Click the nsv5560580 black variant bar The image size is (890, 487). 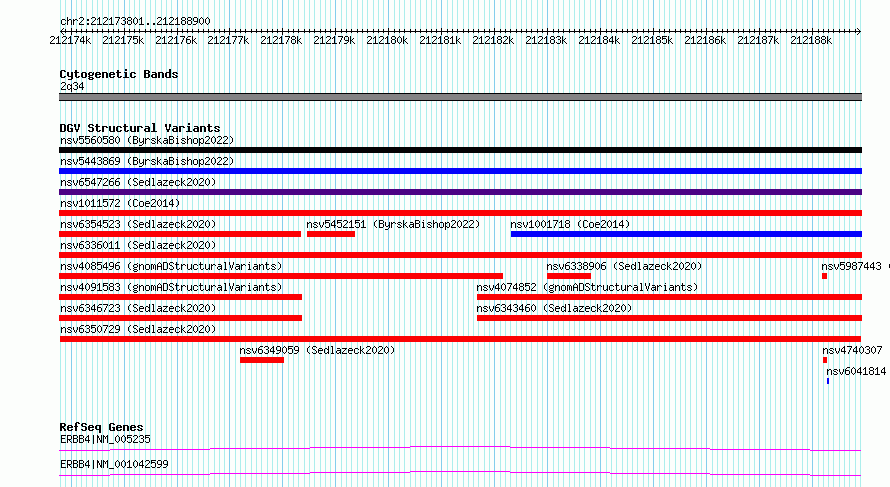[460, 150]
